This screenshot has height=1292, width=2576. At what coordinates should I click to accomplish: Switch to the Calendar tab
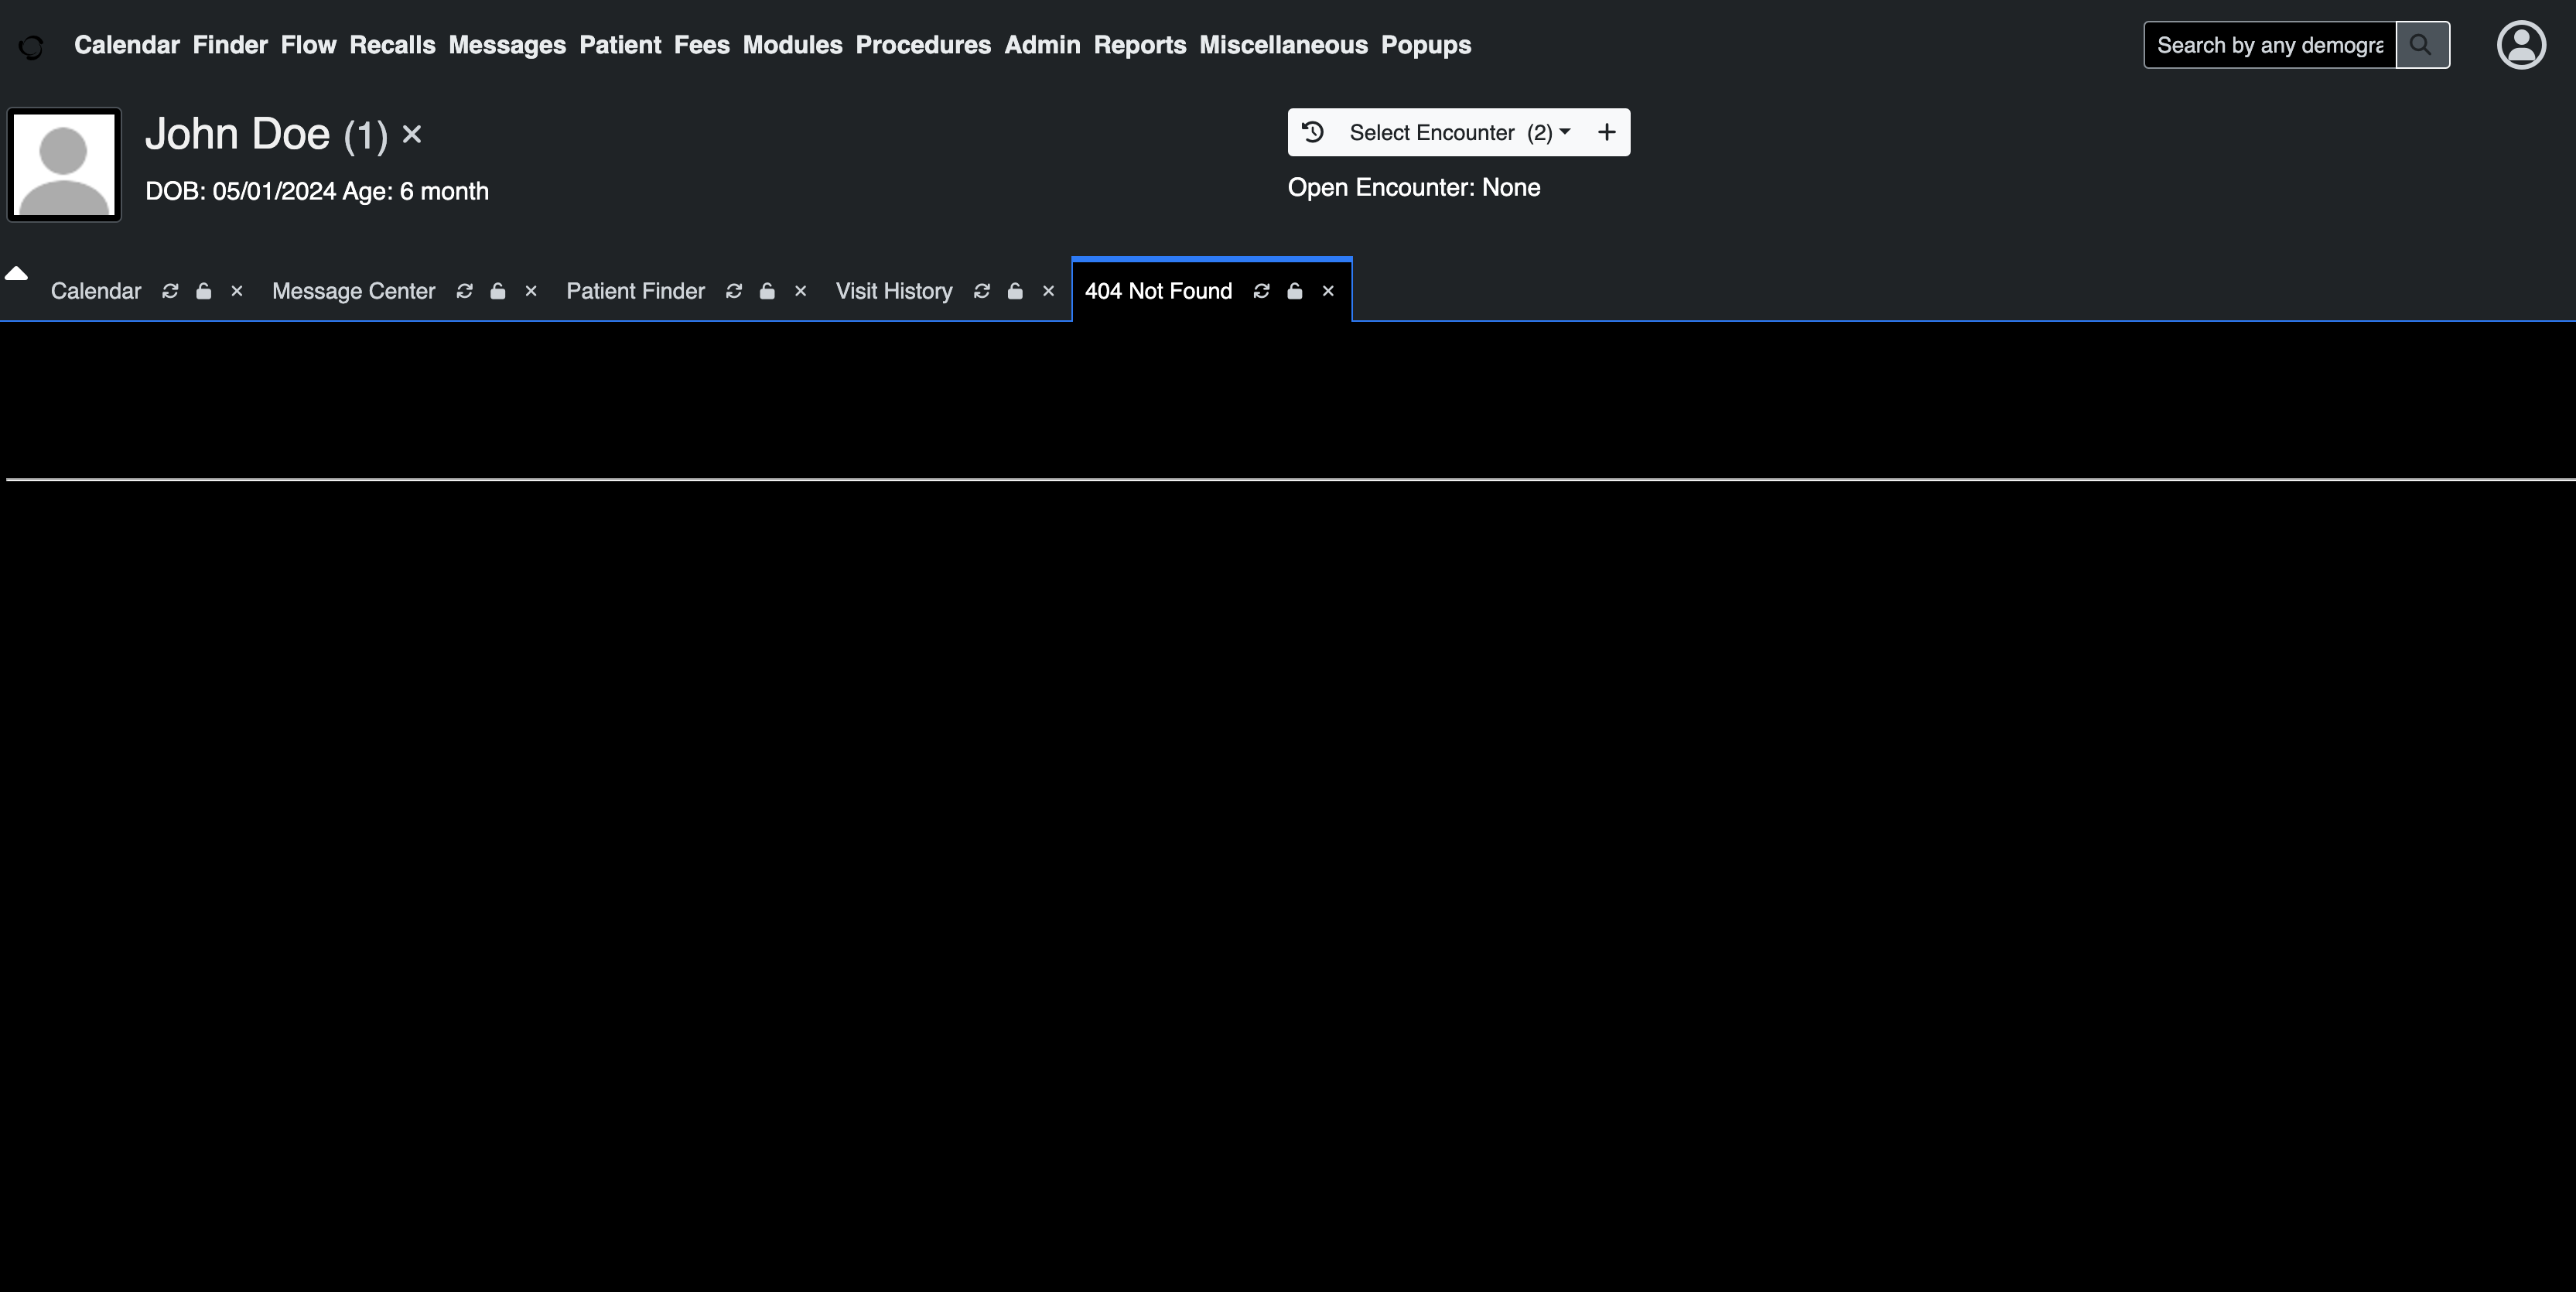(x=96, y=291)
